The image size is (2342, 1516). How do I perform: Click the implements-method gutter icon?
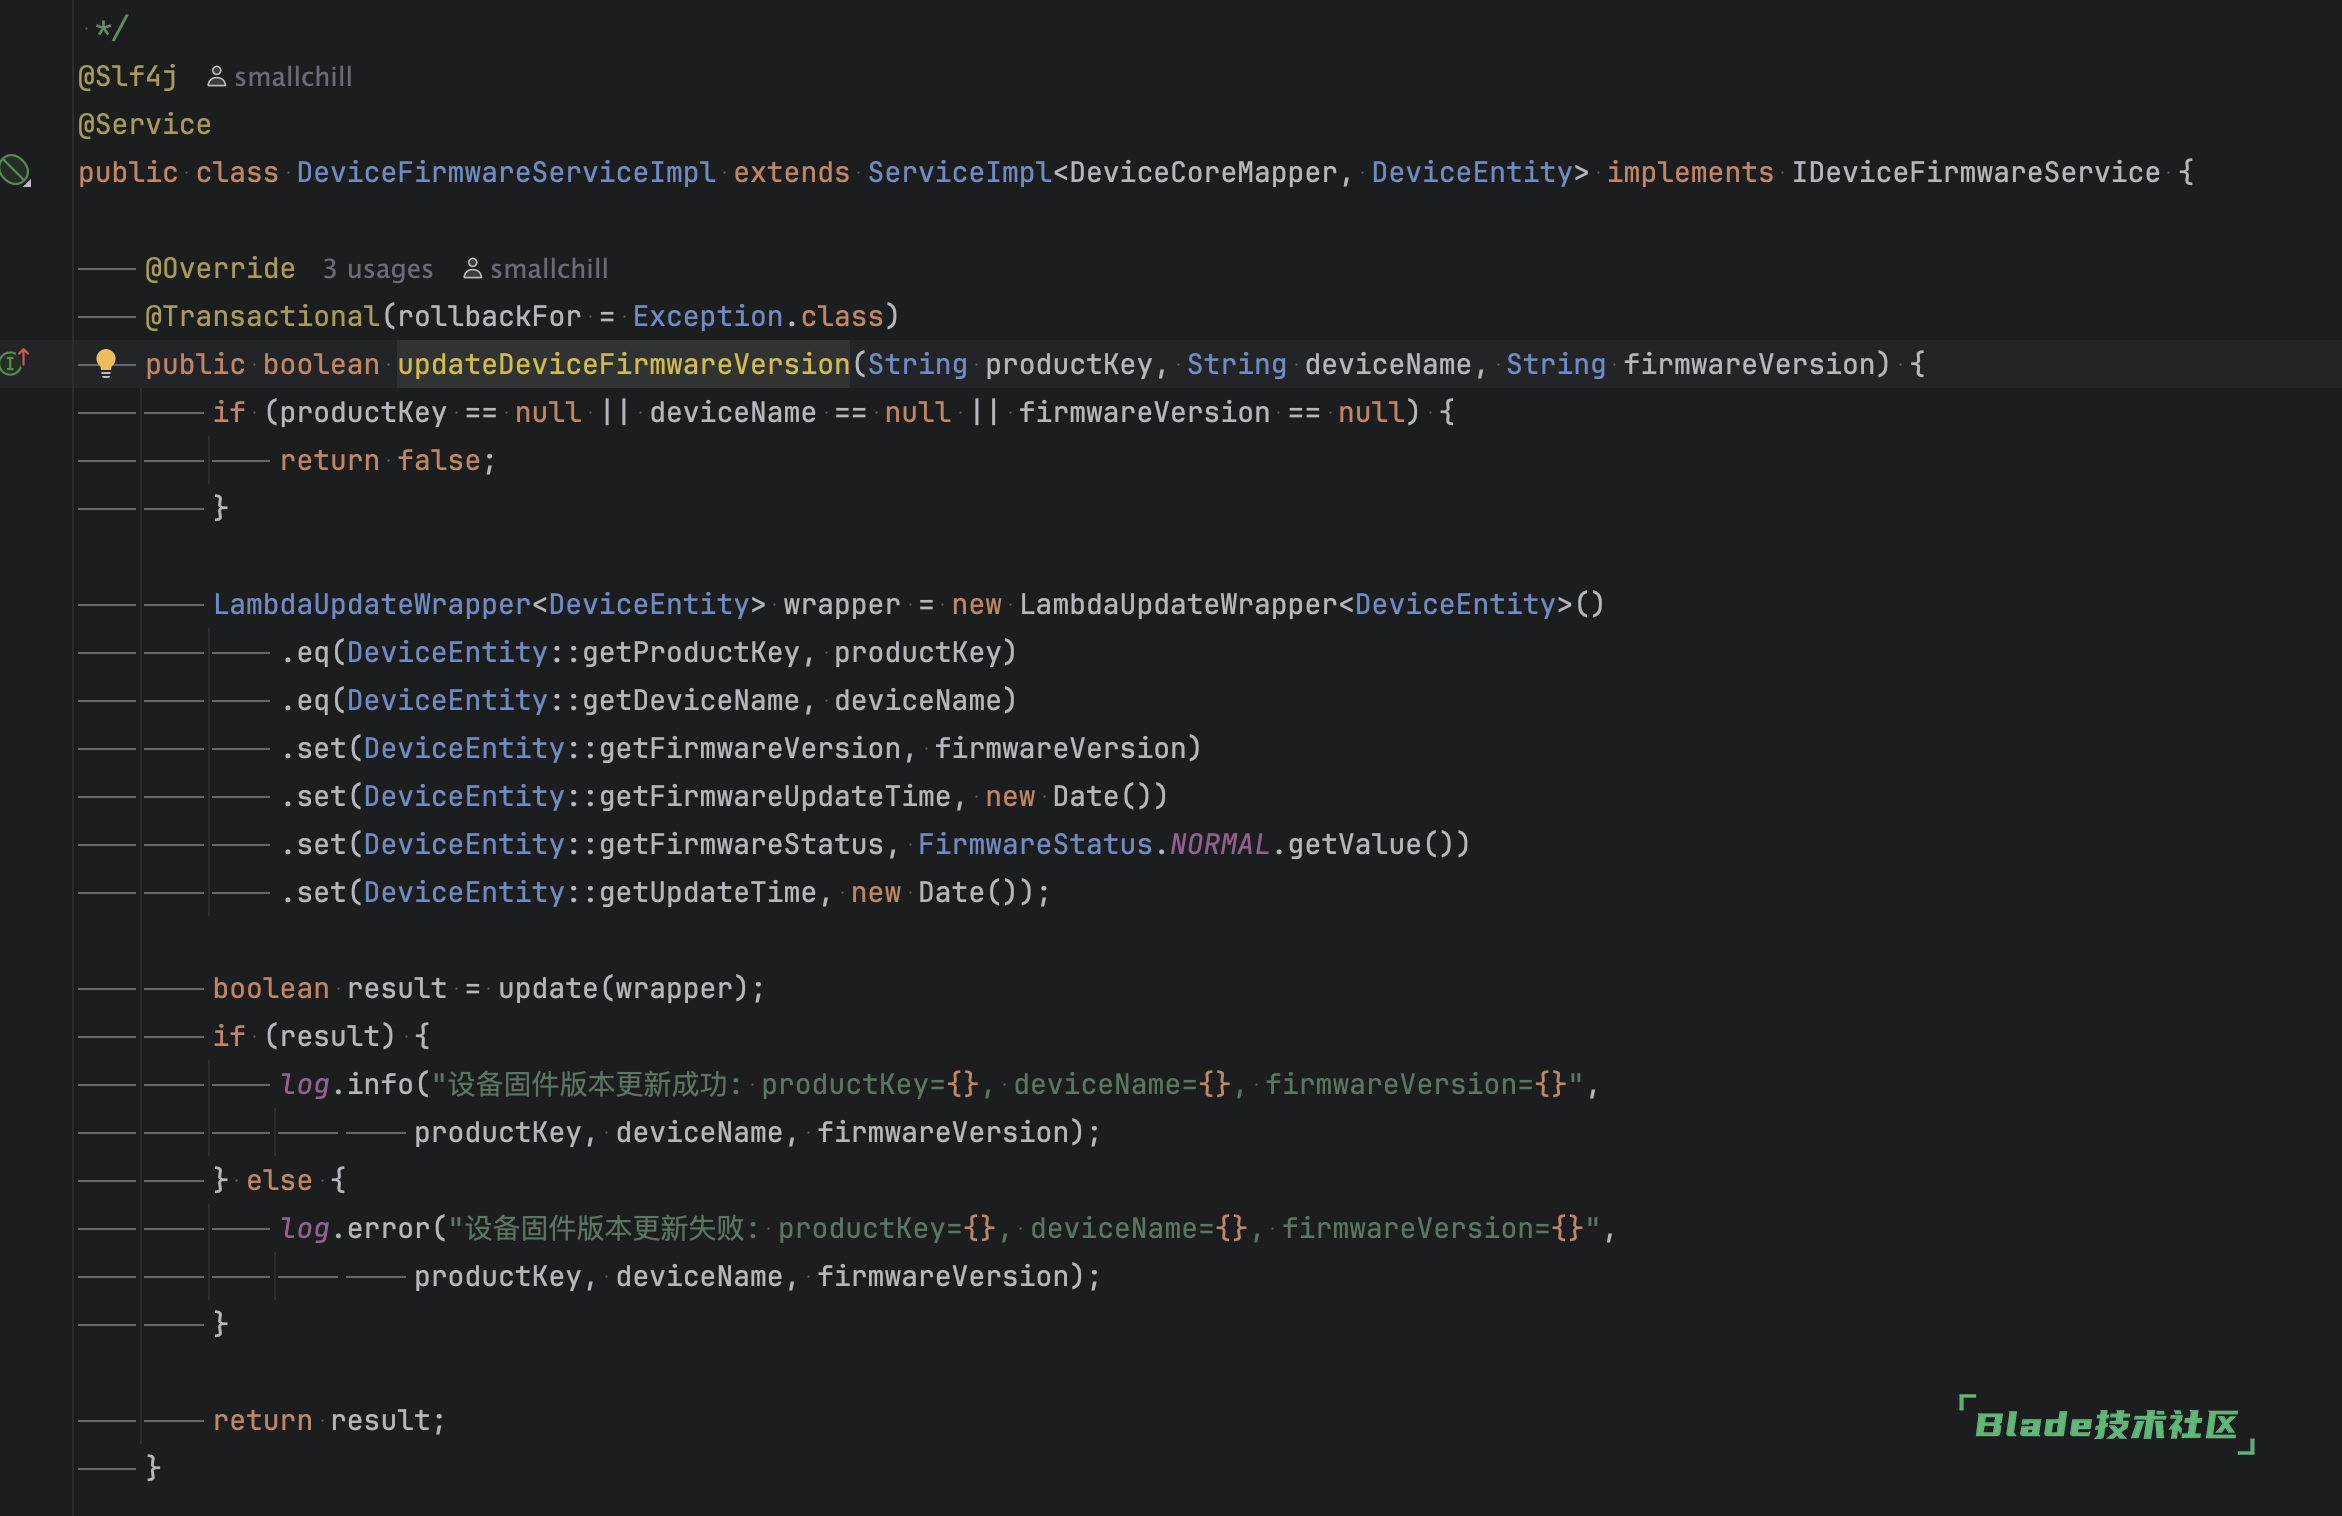tap(15, 361)
